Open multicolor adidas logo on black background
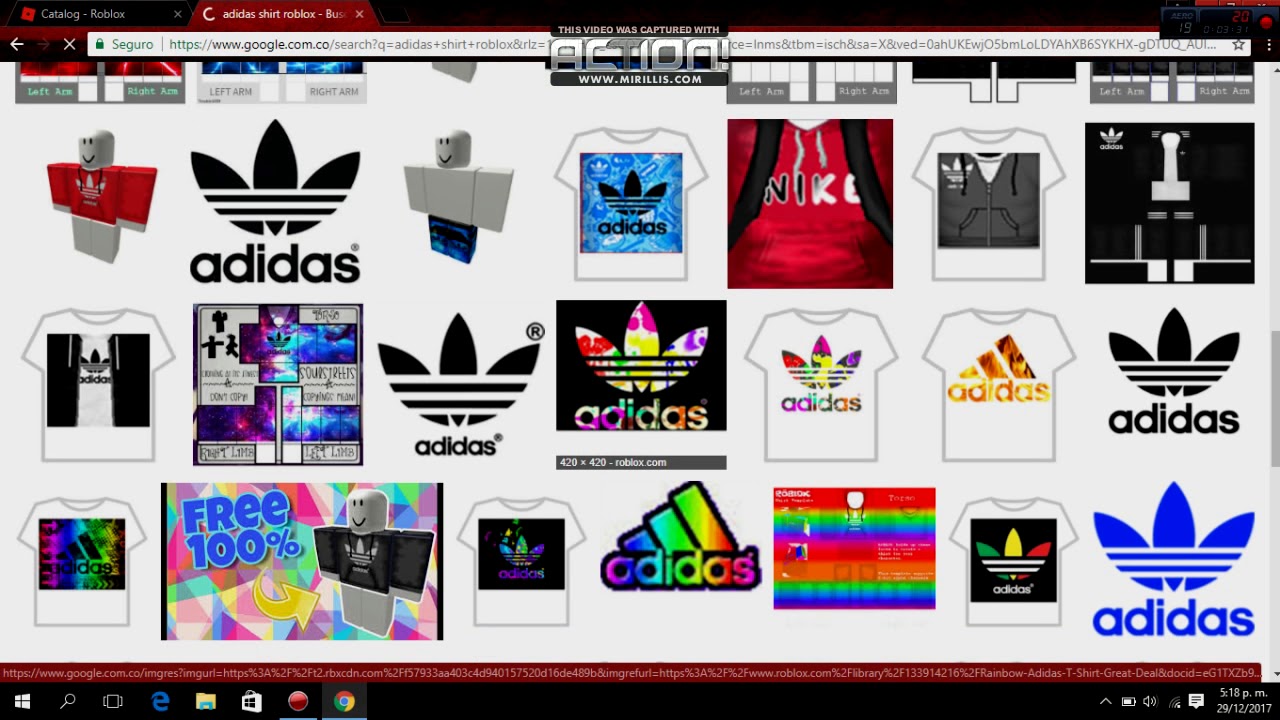 641,366
